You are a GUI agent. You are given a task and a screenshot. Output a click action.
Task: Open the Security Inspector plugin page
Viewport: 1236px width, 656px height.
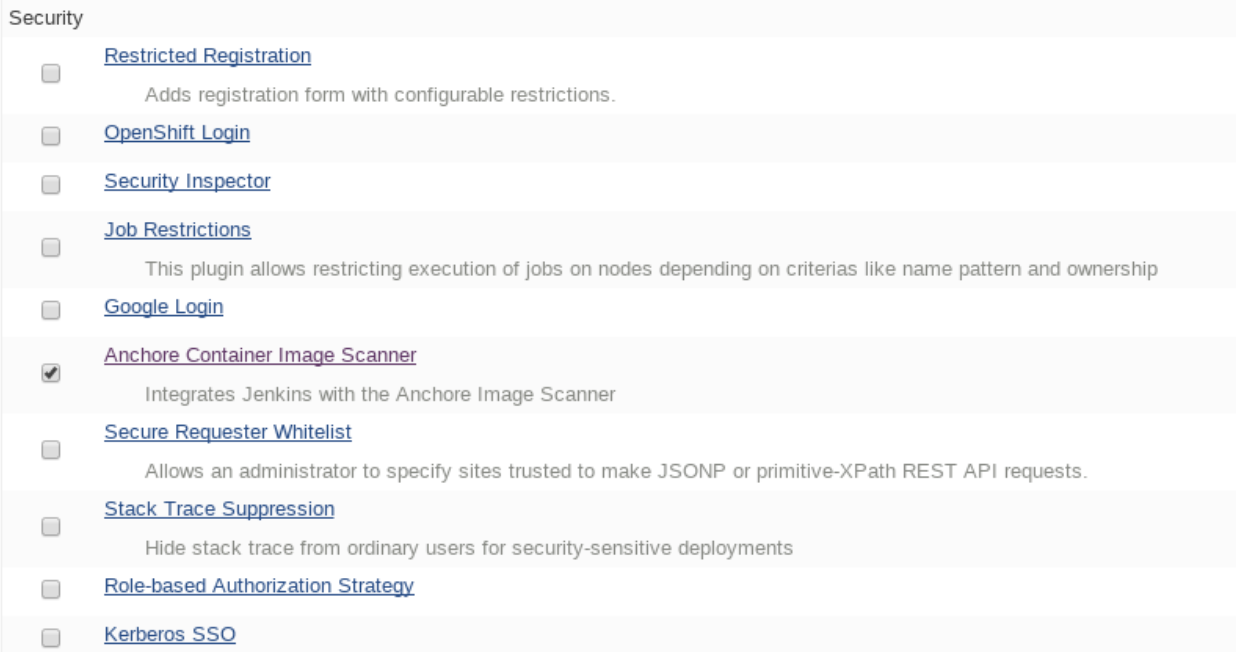pyautogui.click(x=187, y=181)
